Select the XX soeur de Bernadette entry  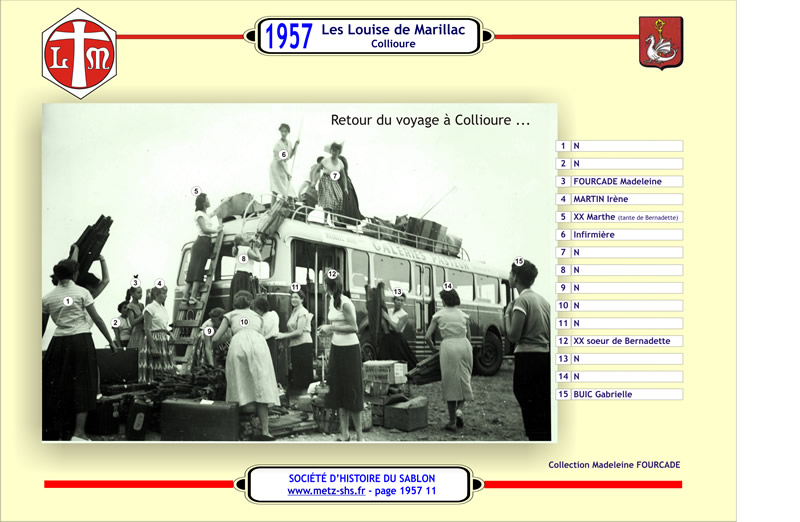619,341
